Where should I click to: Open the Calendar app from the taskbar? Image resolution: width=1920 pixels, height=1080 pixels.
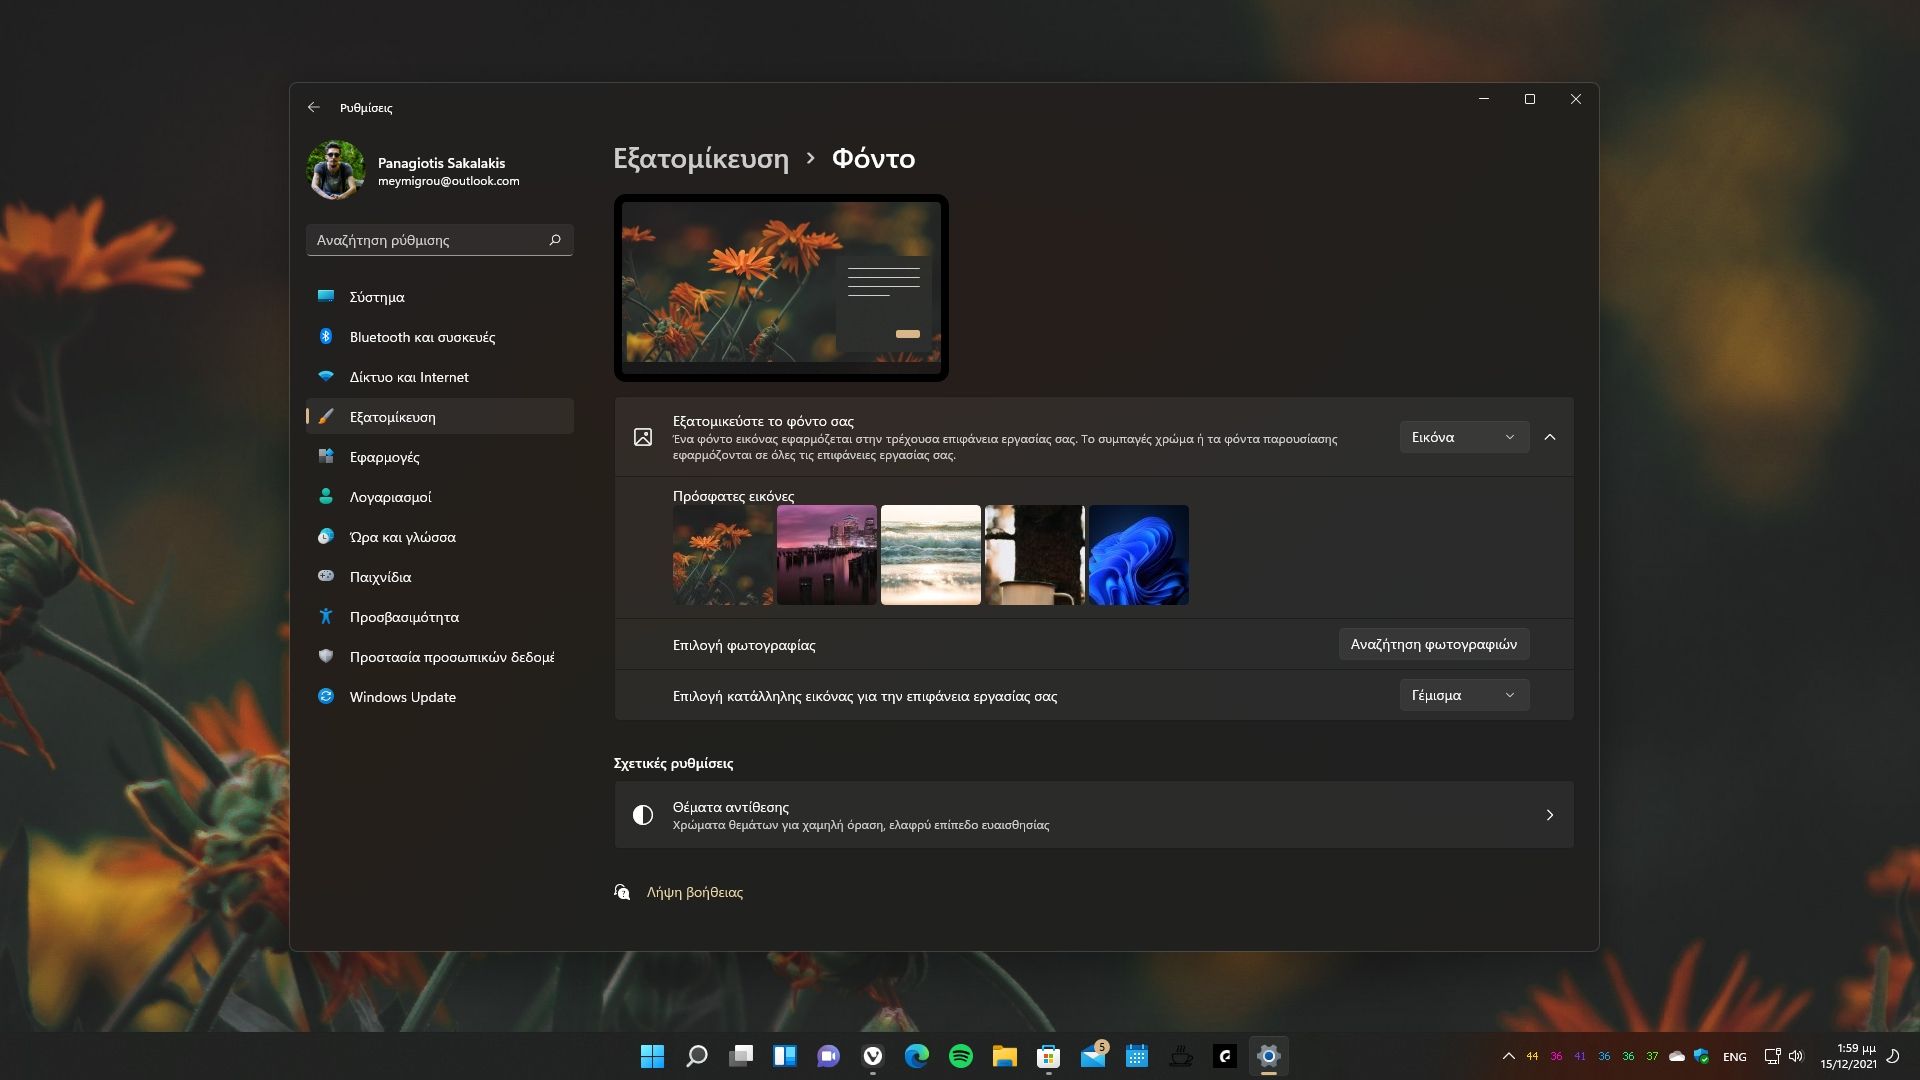1137,1057
